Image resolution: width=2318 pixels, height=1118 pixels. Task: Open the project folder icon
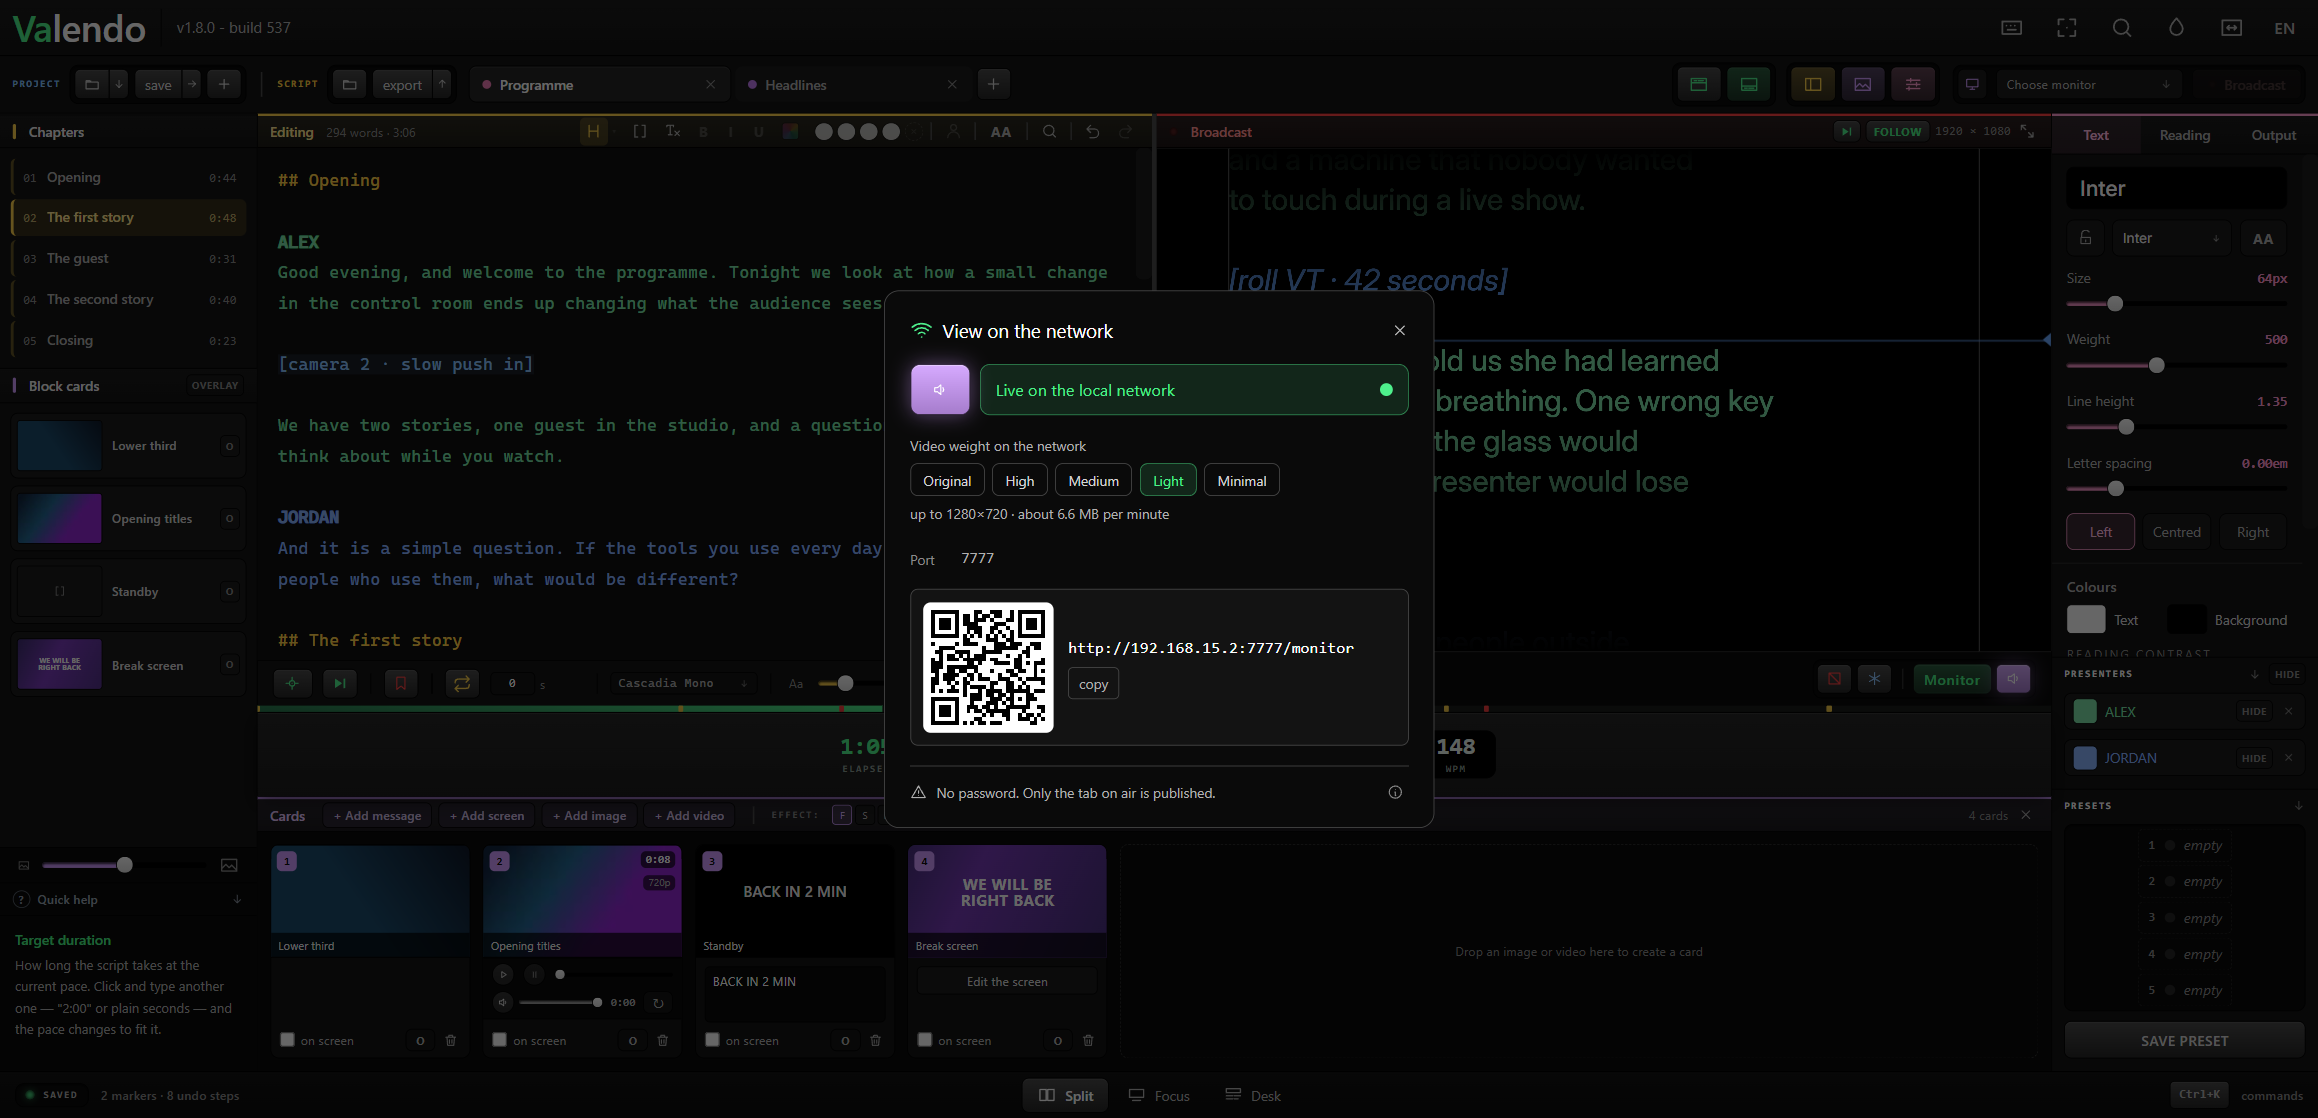[92, 85]
